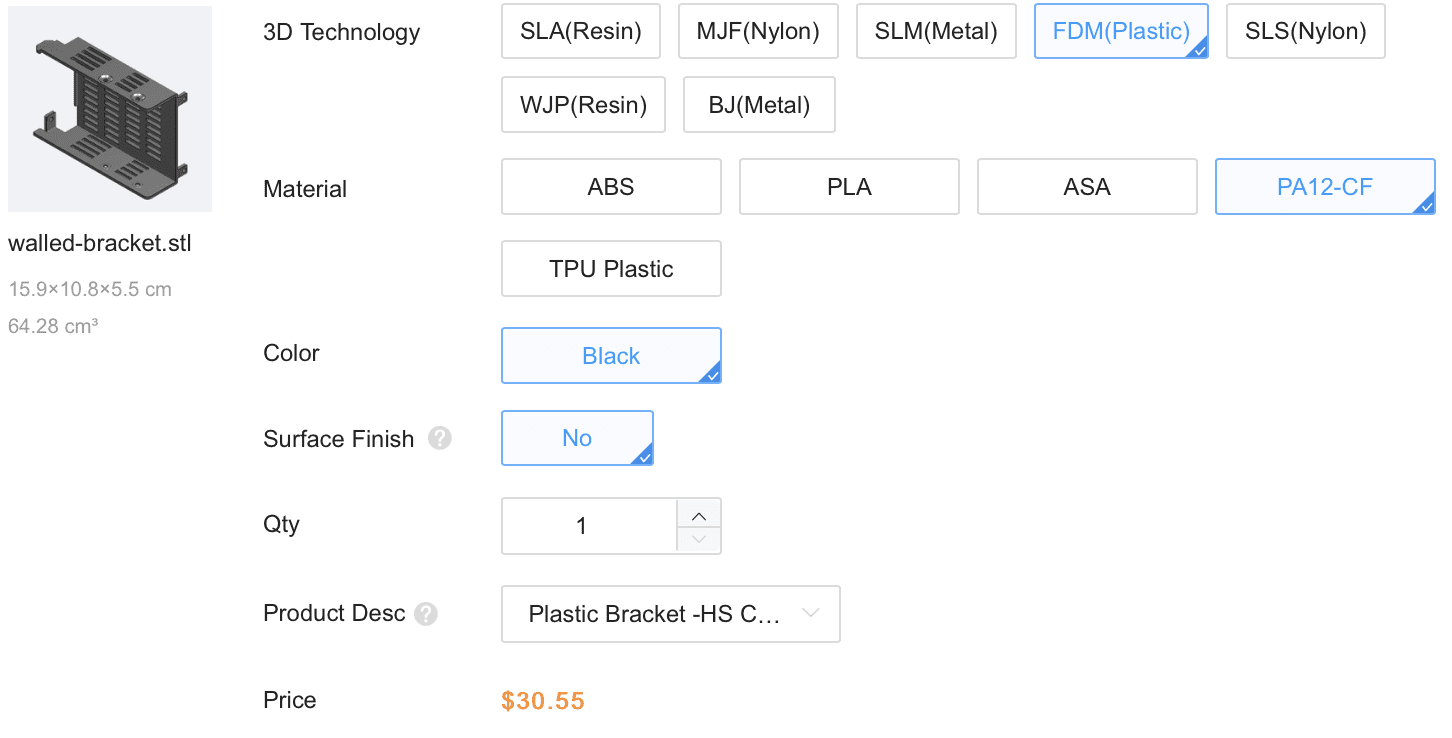The height and width of the screenshot is (738, 1452).
Task: Choose PLA as the material
Action: (x=849, y=187)
